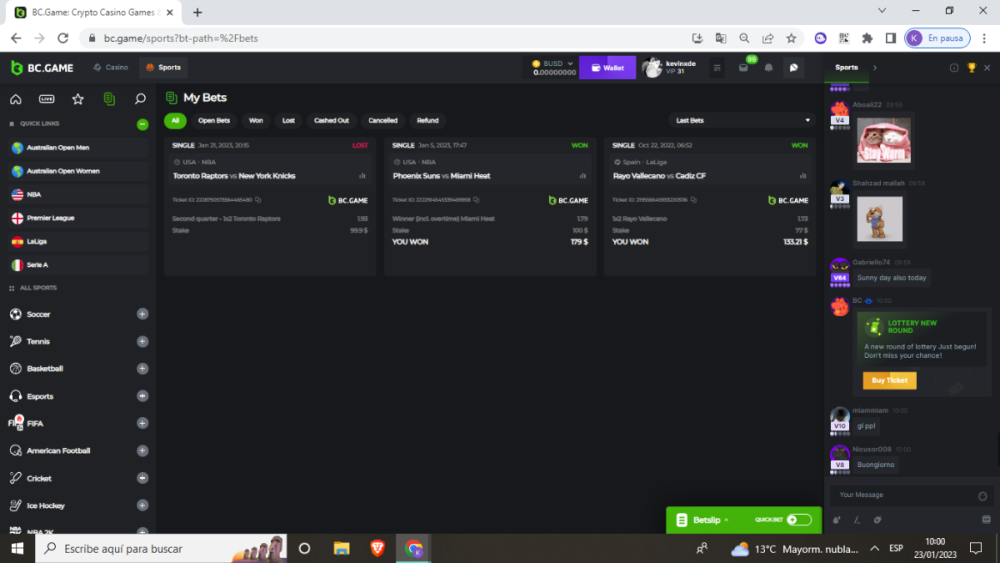Viewport: 1000px width, 563px height.
Task: Collapse the Quick Links section
Action: (142, 124)
